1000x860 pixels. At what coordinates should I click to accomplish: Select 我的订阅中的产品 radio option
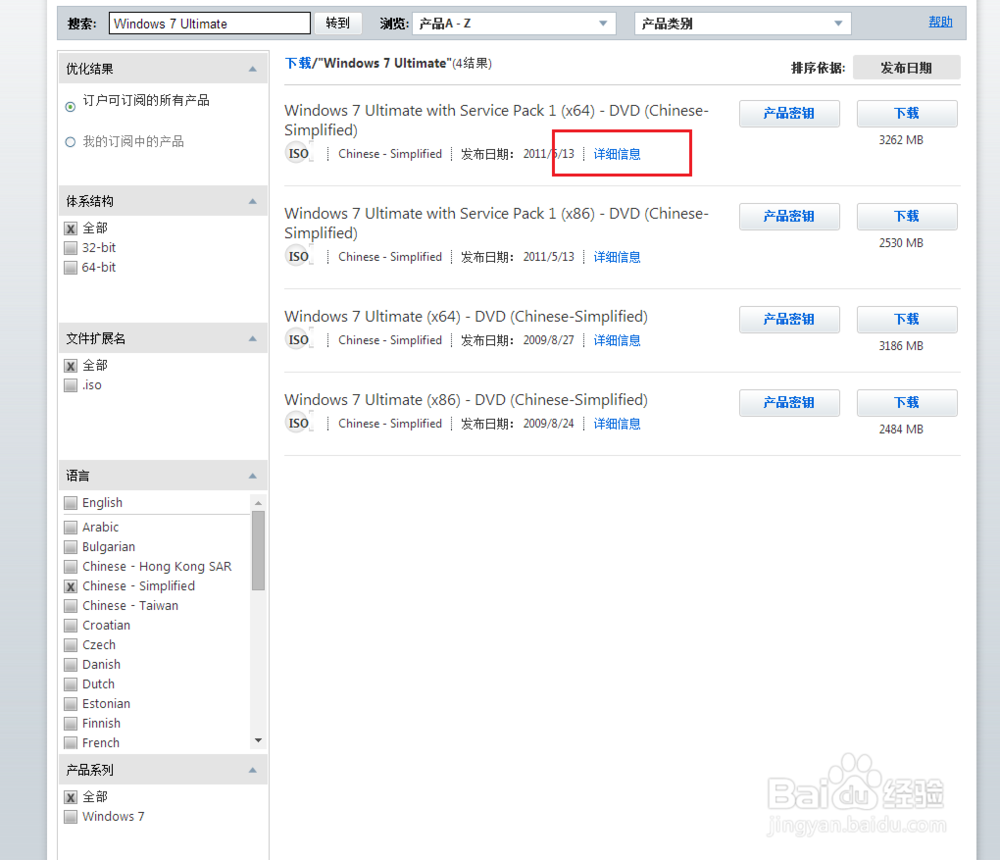[70, 142]
